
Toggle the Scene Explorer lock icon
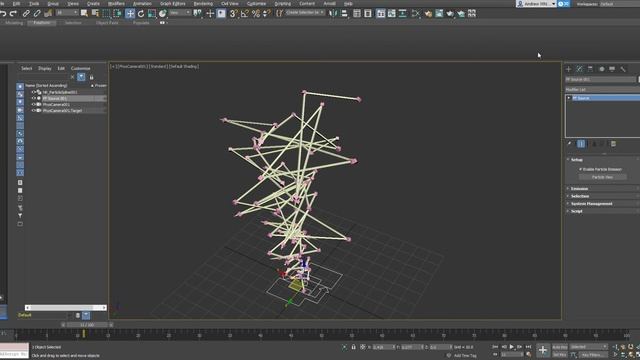coord(91,77)
